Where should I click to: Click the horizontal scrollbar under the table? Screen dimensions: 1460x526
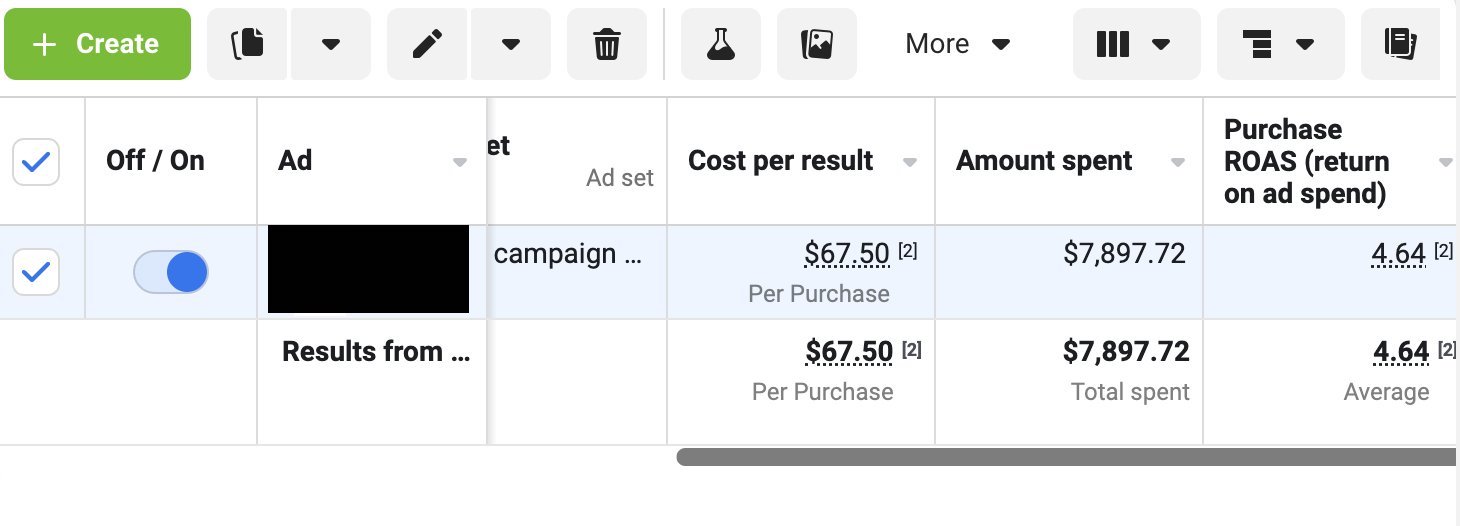1066,457
